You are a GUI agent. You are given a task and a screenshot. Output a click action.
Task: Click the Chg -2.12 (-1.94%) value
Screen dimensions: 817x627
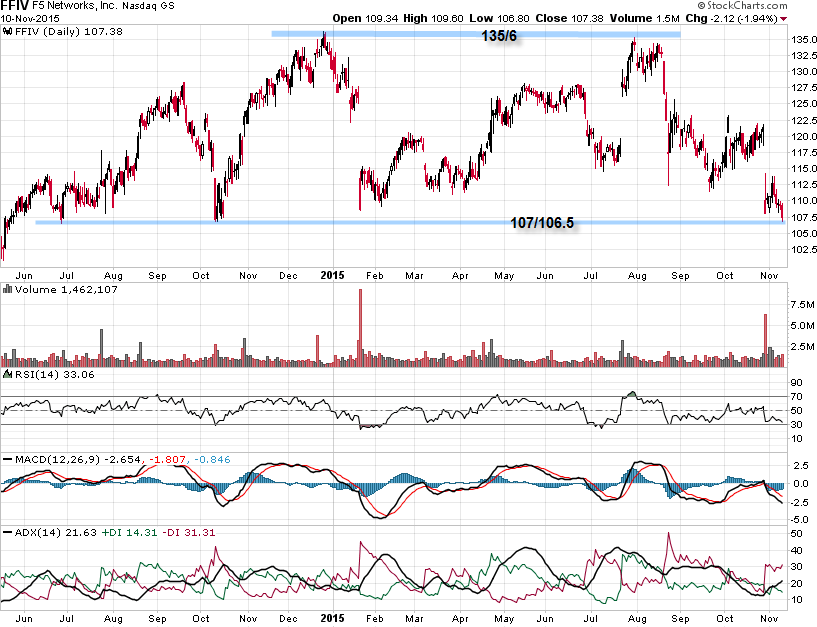[x=731, y=18]
